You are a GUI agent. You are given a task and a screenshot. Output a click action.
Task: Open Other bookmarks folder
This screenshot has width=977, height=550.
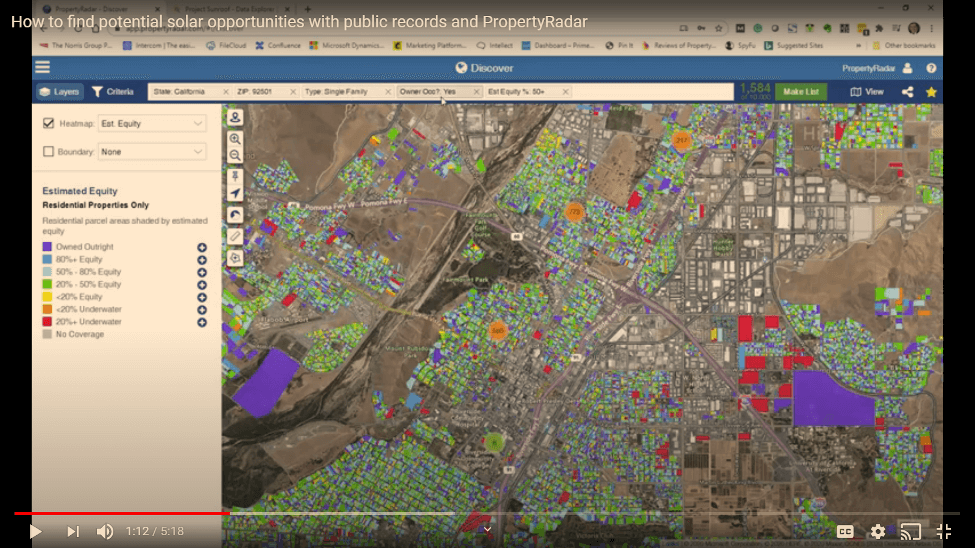coord(903,45)
